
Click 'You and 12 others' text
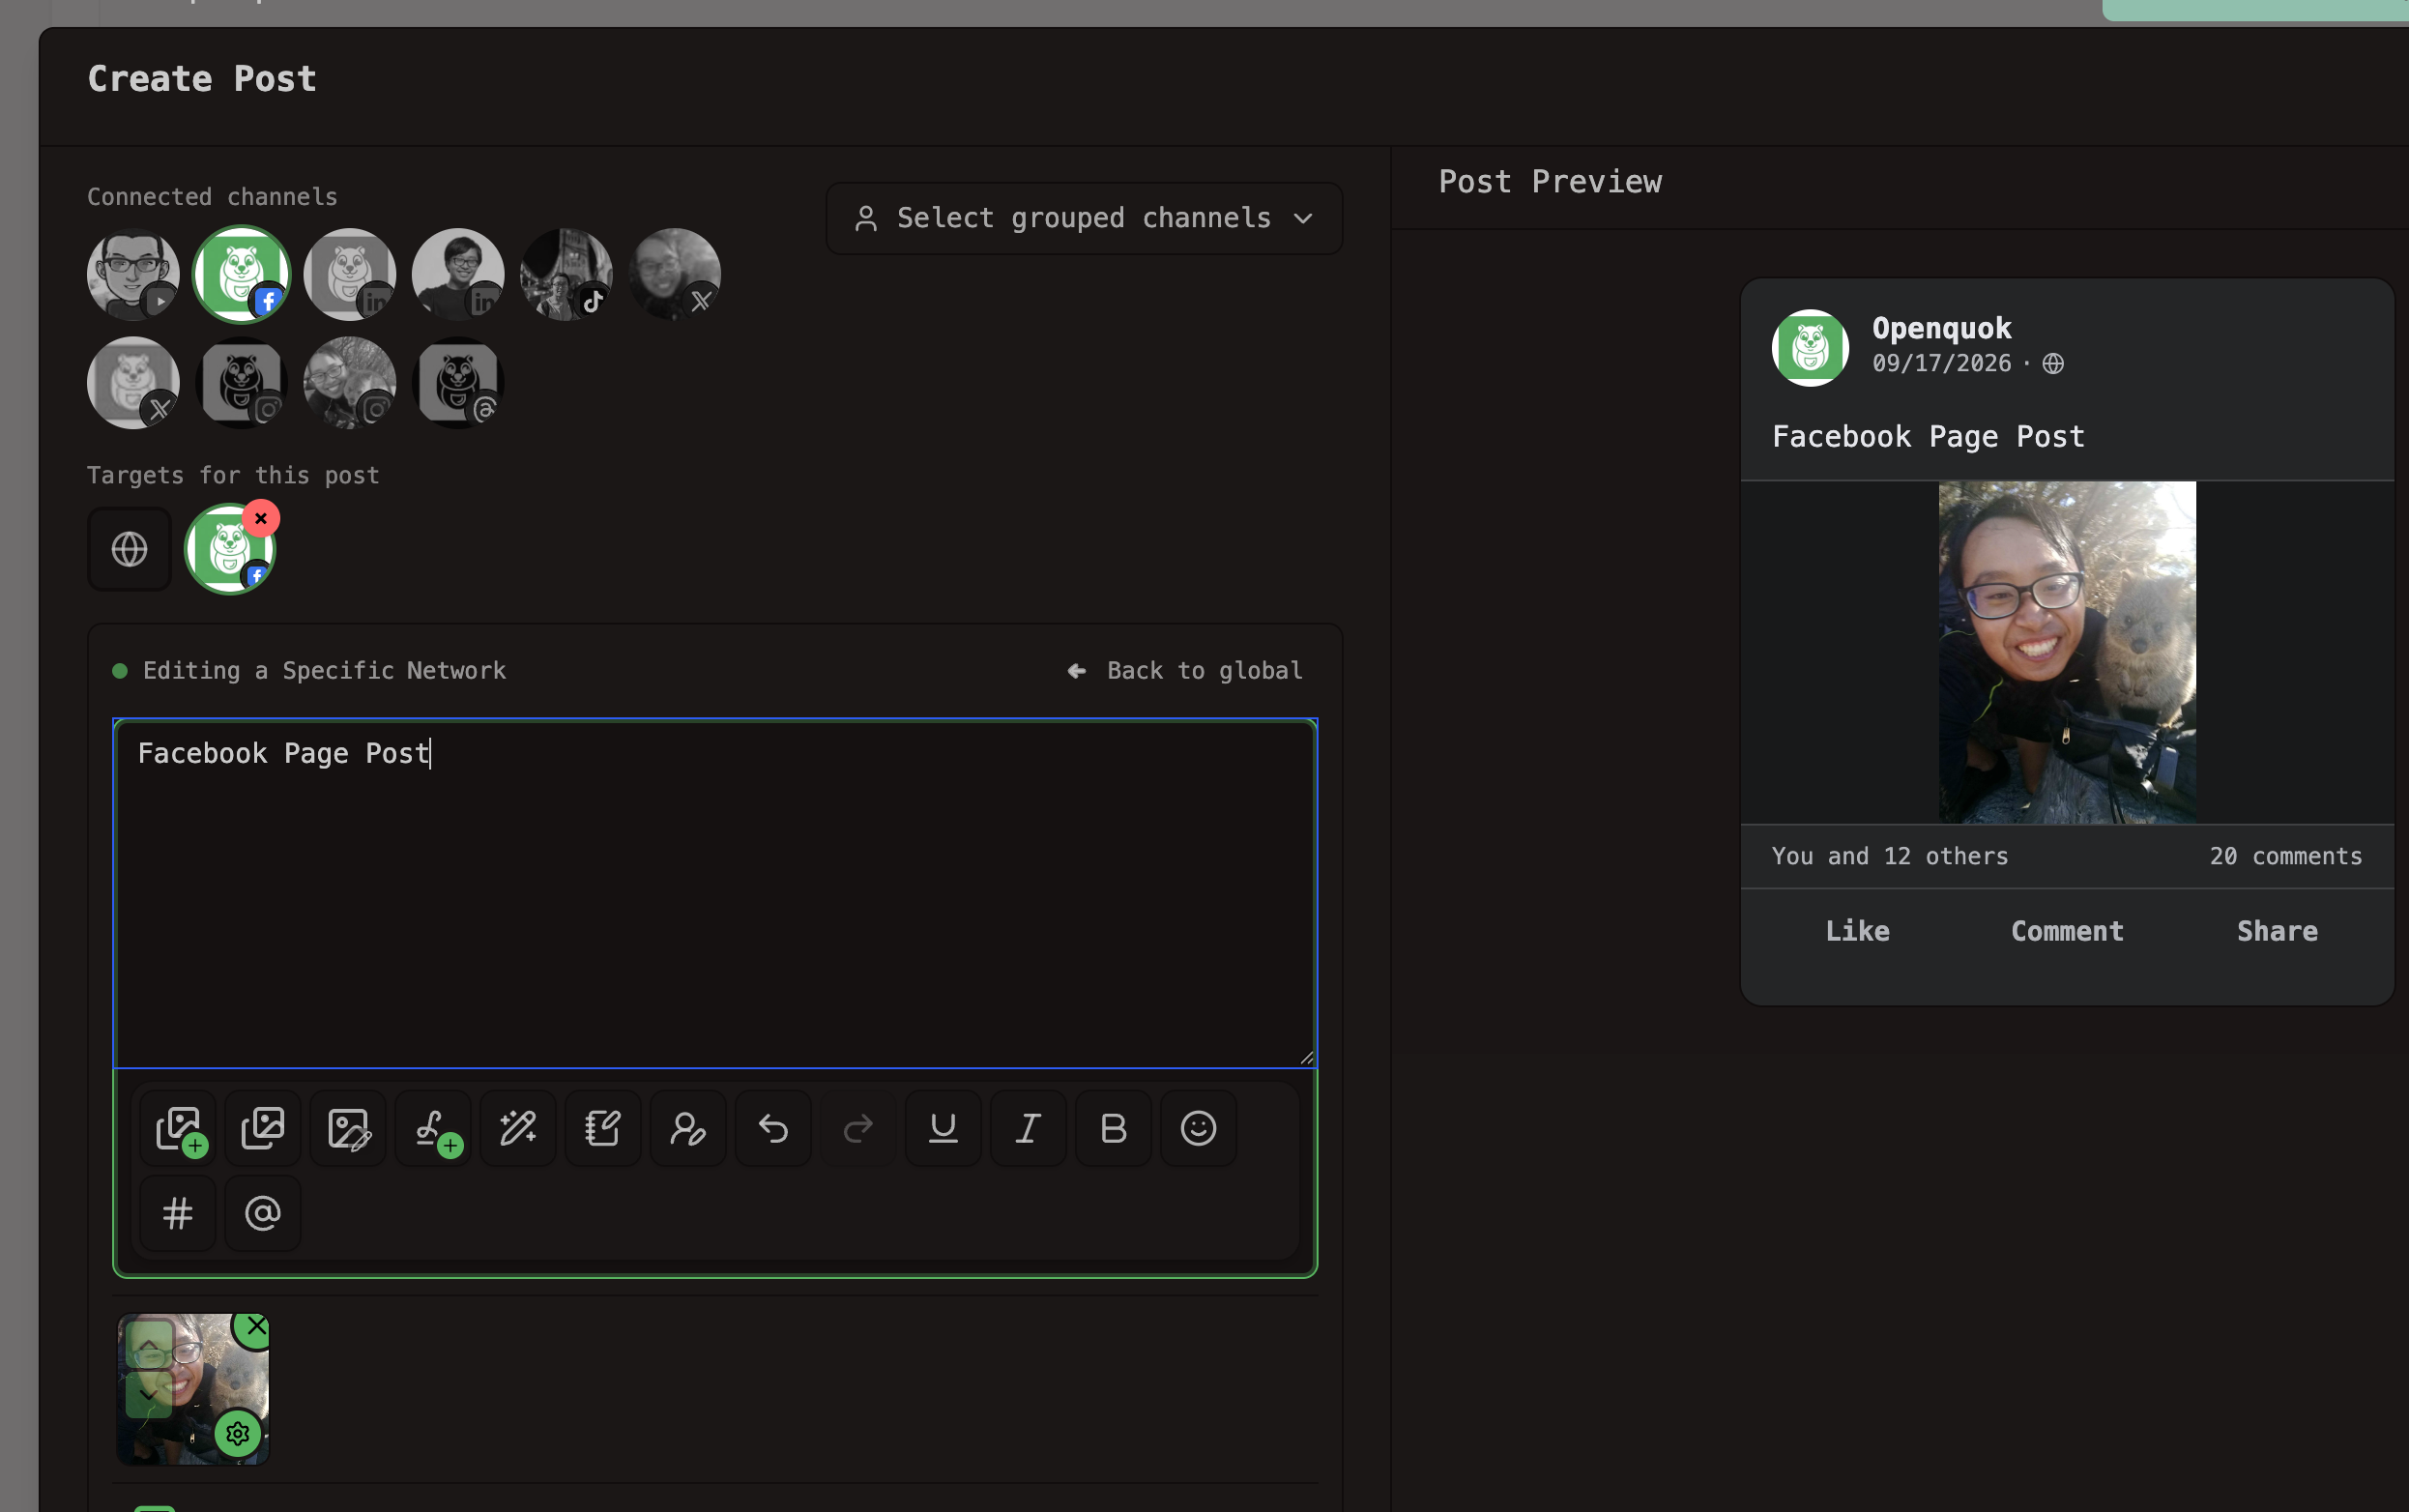pyautogui.click(x=1890, y=856)
